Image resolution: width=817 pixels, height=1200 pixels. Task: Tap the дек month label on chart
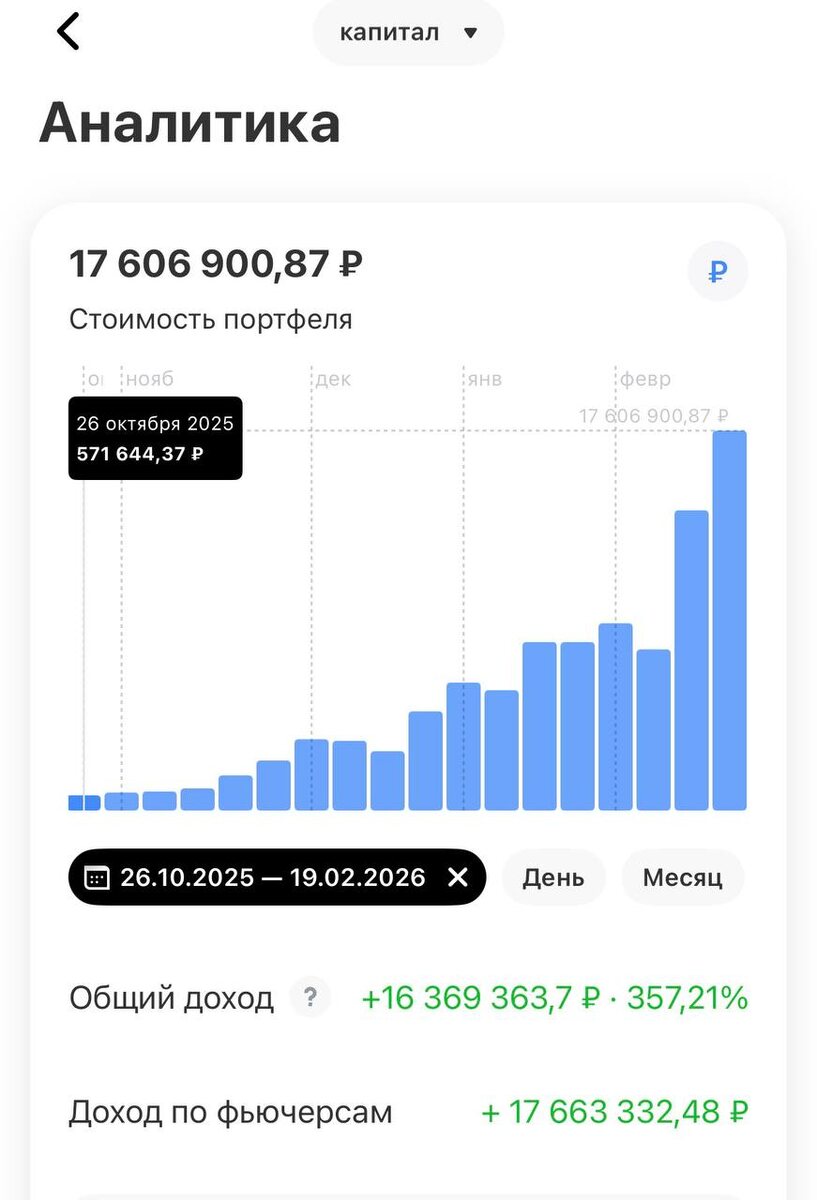(333, 379)
